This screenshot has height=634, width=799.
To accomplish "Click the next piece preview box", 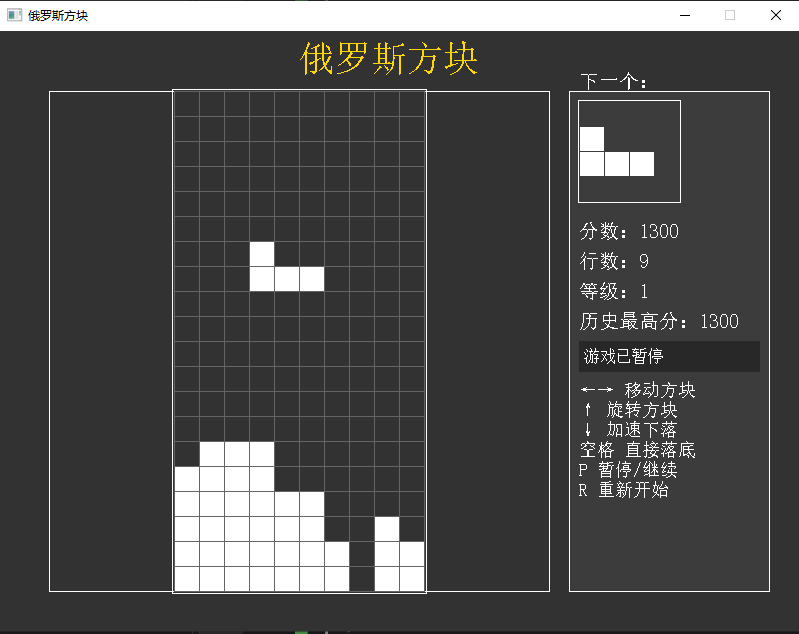I will (629, 151).
